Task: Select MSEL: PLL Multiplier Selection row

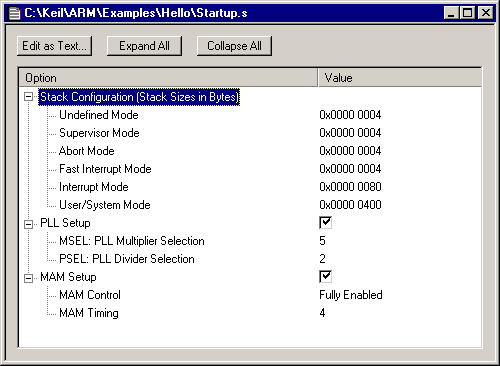Action: (132, 241)
